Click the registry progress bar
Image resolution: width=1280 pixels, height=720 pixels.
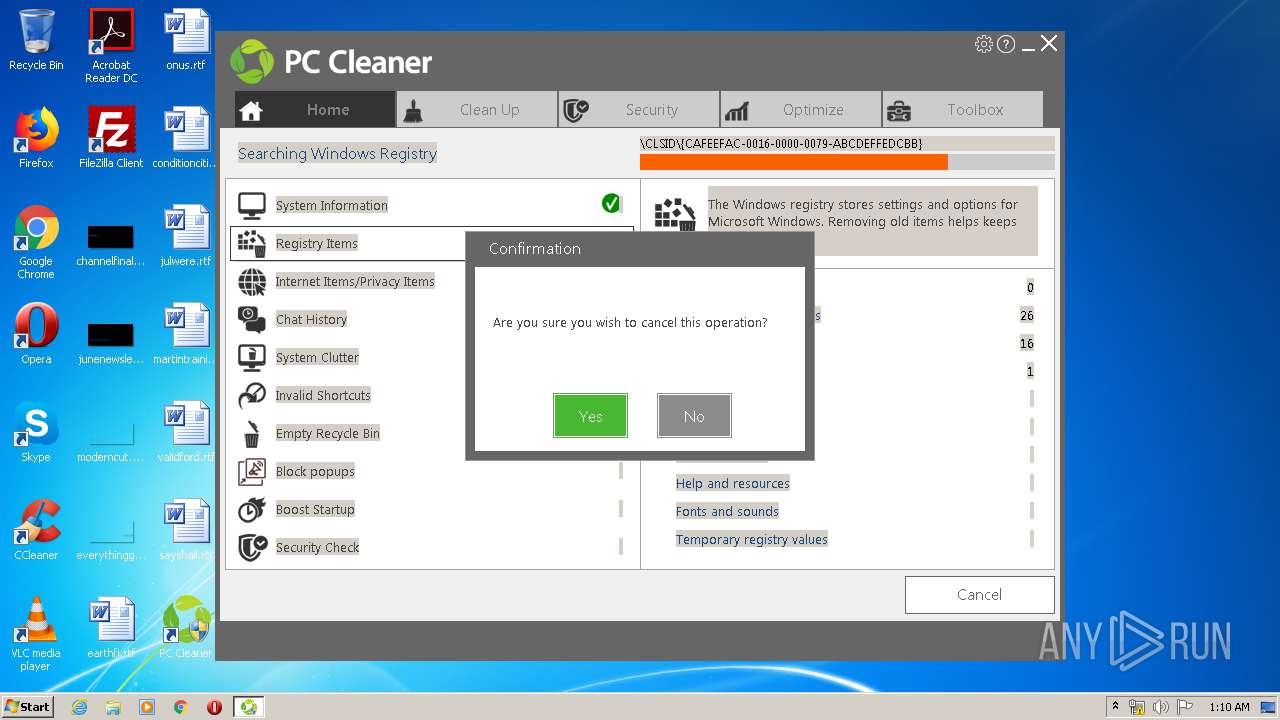coord(847,162)
